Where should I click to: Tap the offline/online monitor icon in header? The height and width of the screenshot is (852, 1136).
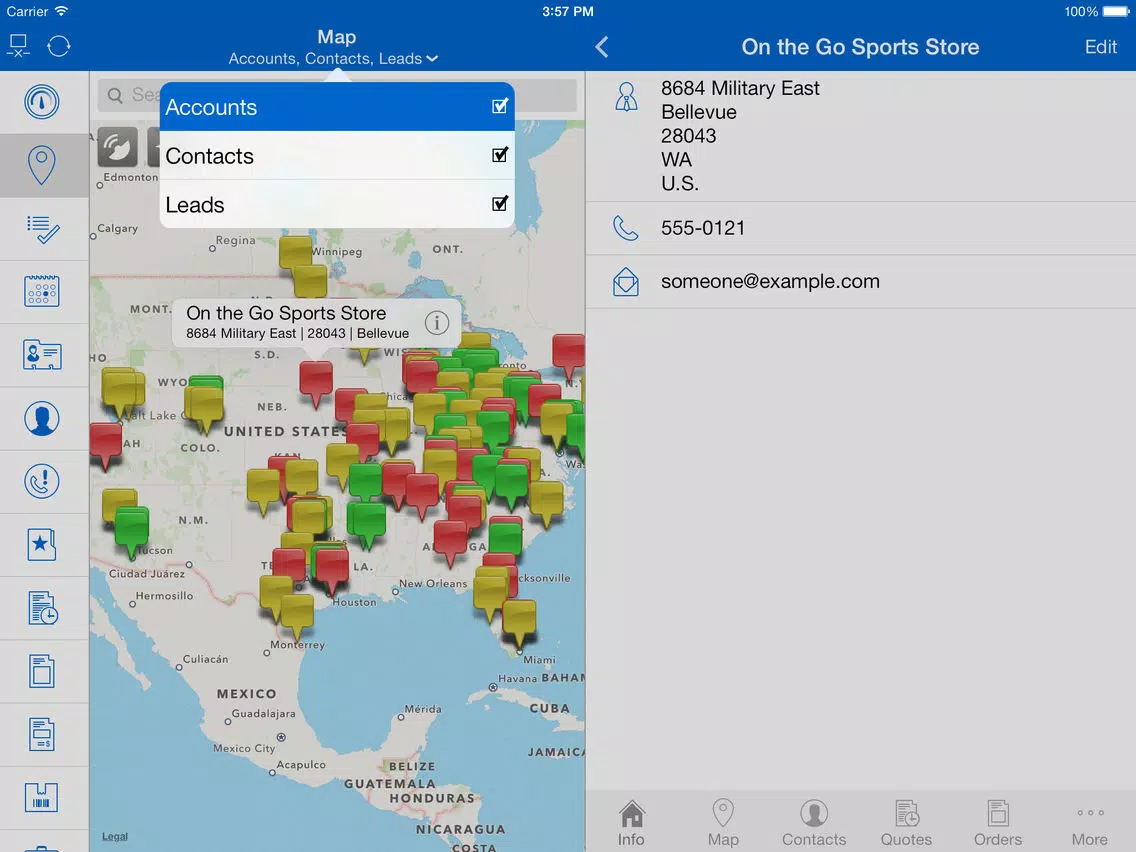coord(18,46)
